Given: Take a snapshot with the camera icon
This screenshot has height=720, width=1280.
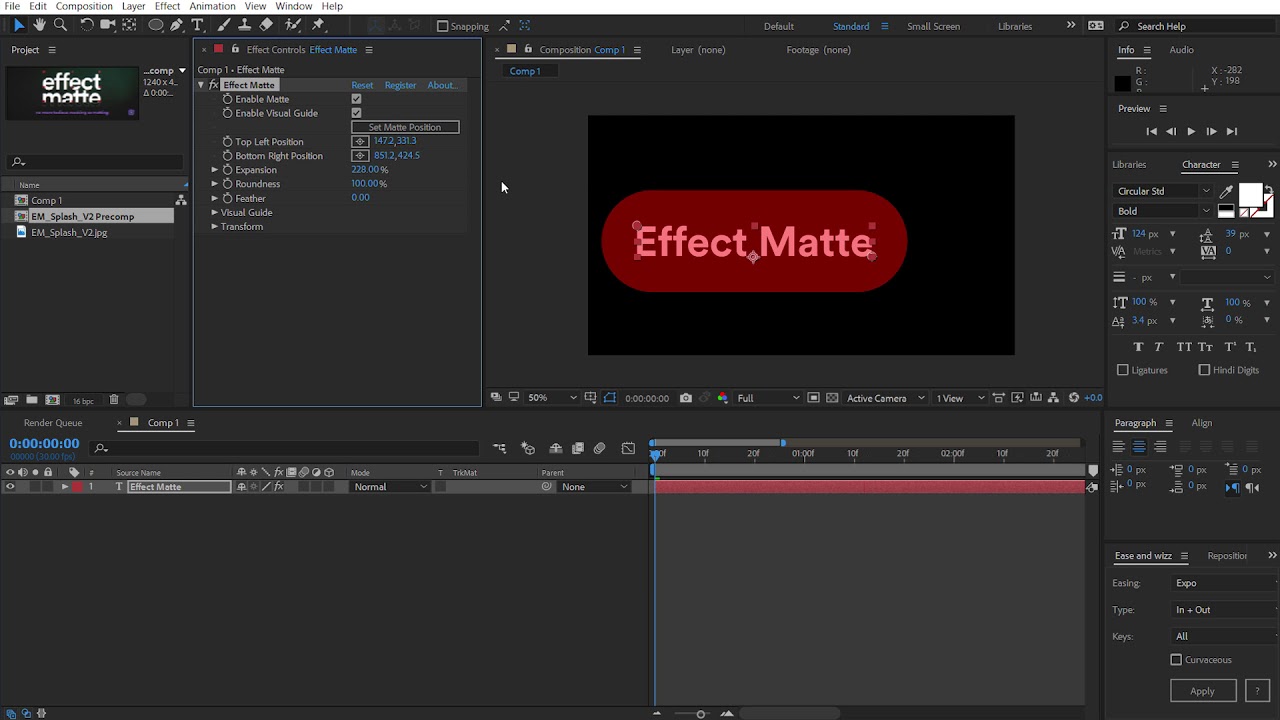Looking at the screenshot, I should tap(685, 398).
